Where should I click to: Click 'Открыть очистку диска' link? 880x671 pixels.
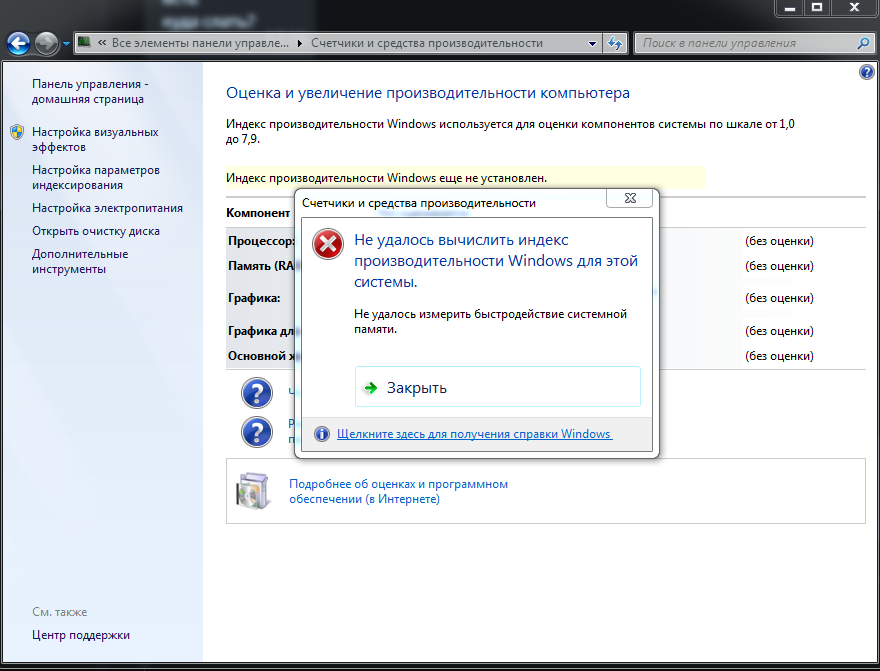(95, 231)
